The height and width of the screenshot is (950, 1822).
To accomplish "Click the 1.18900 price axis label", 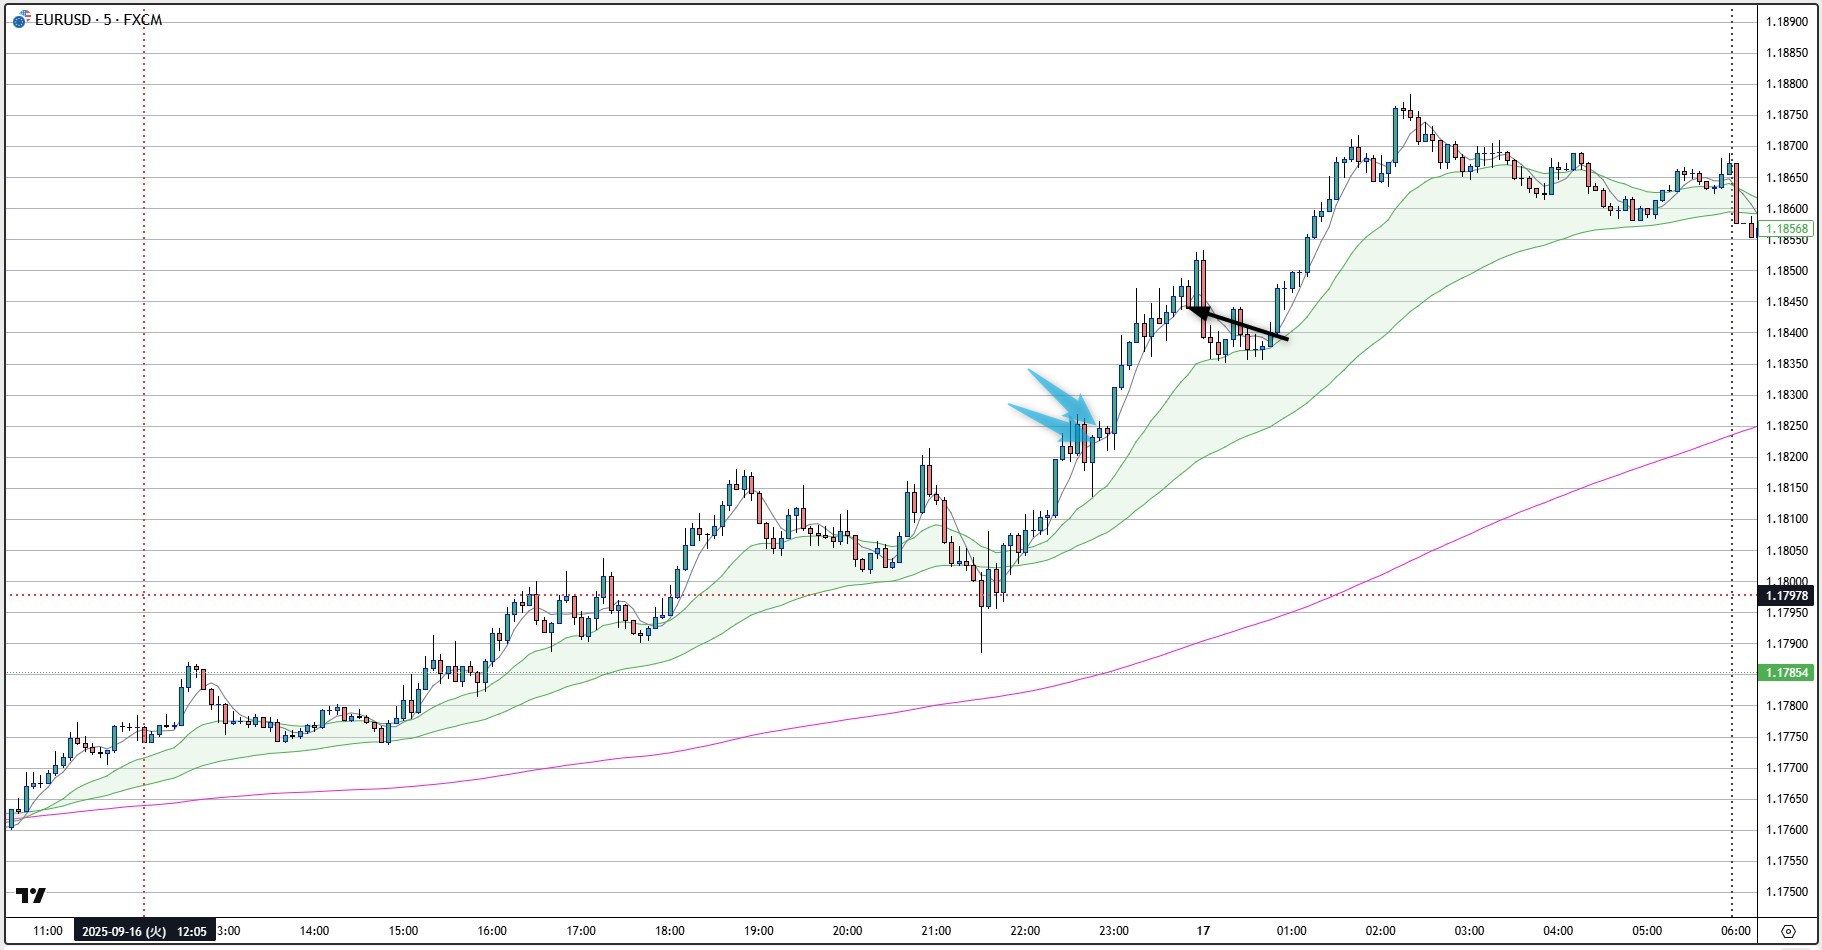I will 1787,22.
